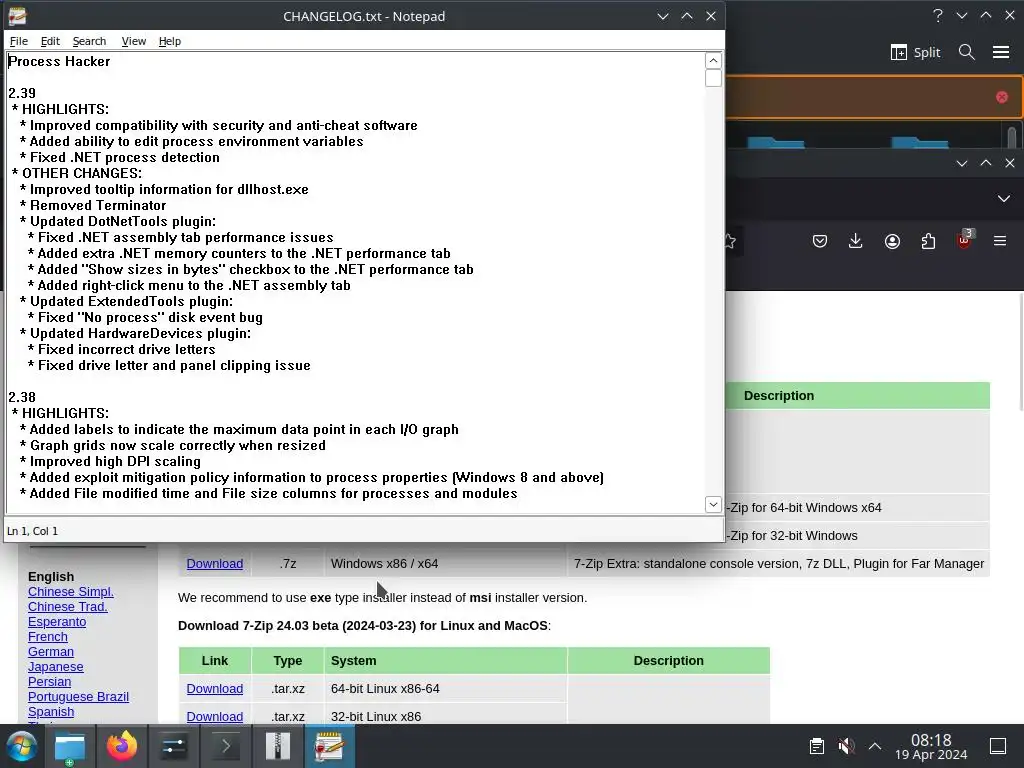Click the muted volume tray icon
The height and width of the screenshot is (768, 1024).
[x=846, y=746]
